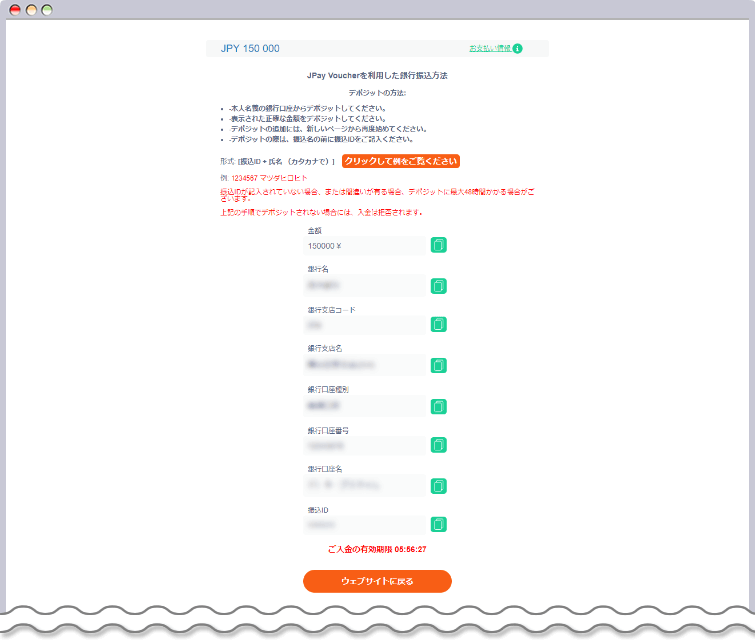Click the ご入金の有効期限 countdown timer
The height and width of the screenshot is (640, 755).
pyautogui.click(x=377, y=549)
